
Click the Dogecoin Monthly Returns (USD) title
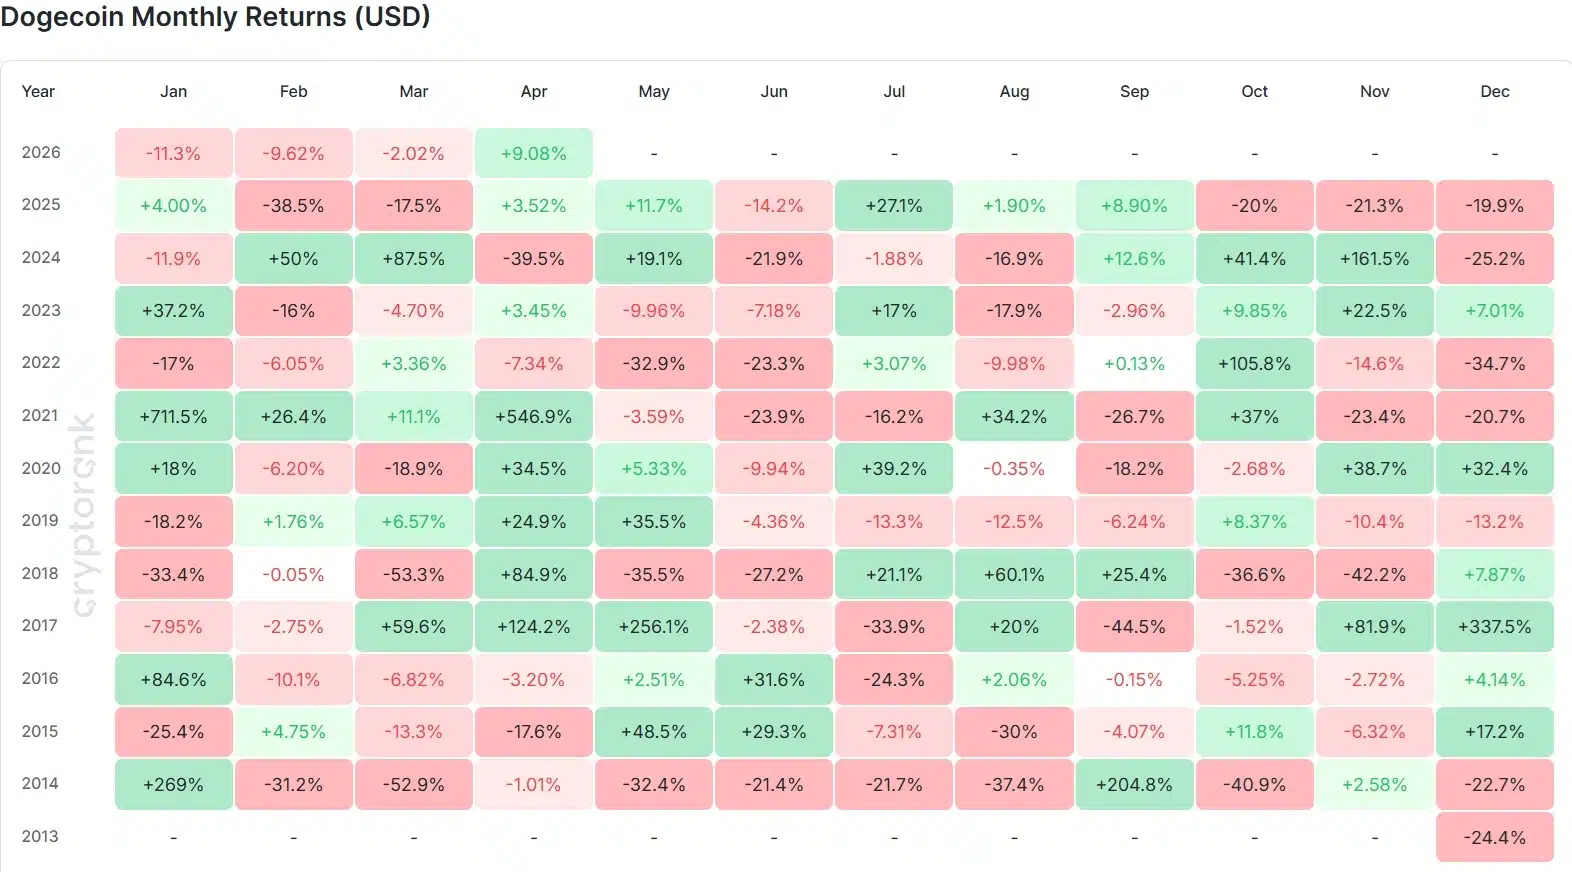(215, 16)
